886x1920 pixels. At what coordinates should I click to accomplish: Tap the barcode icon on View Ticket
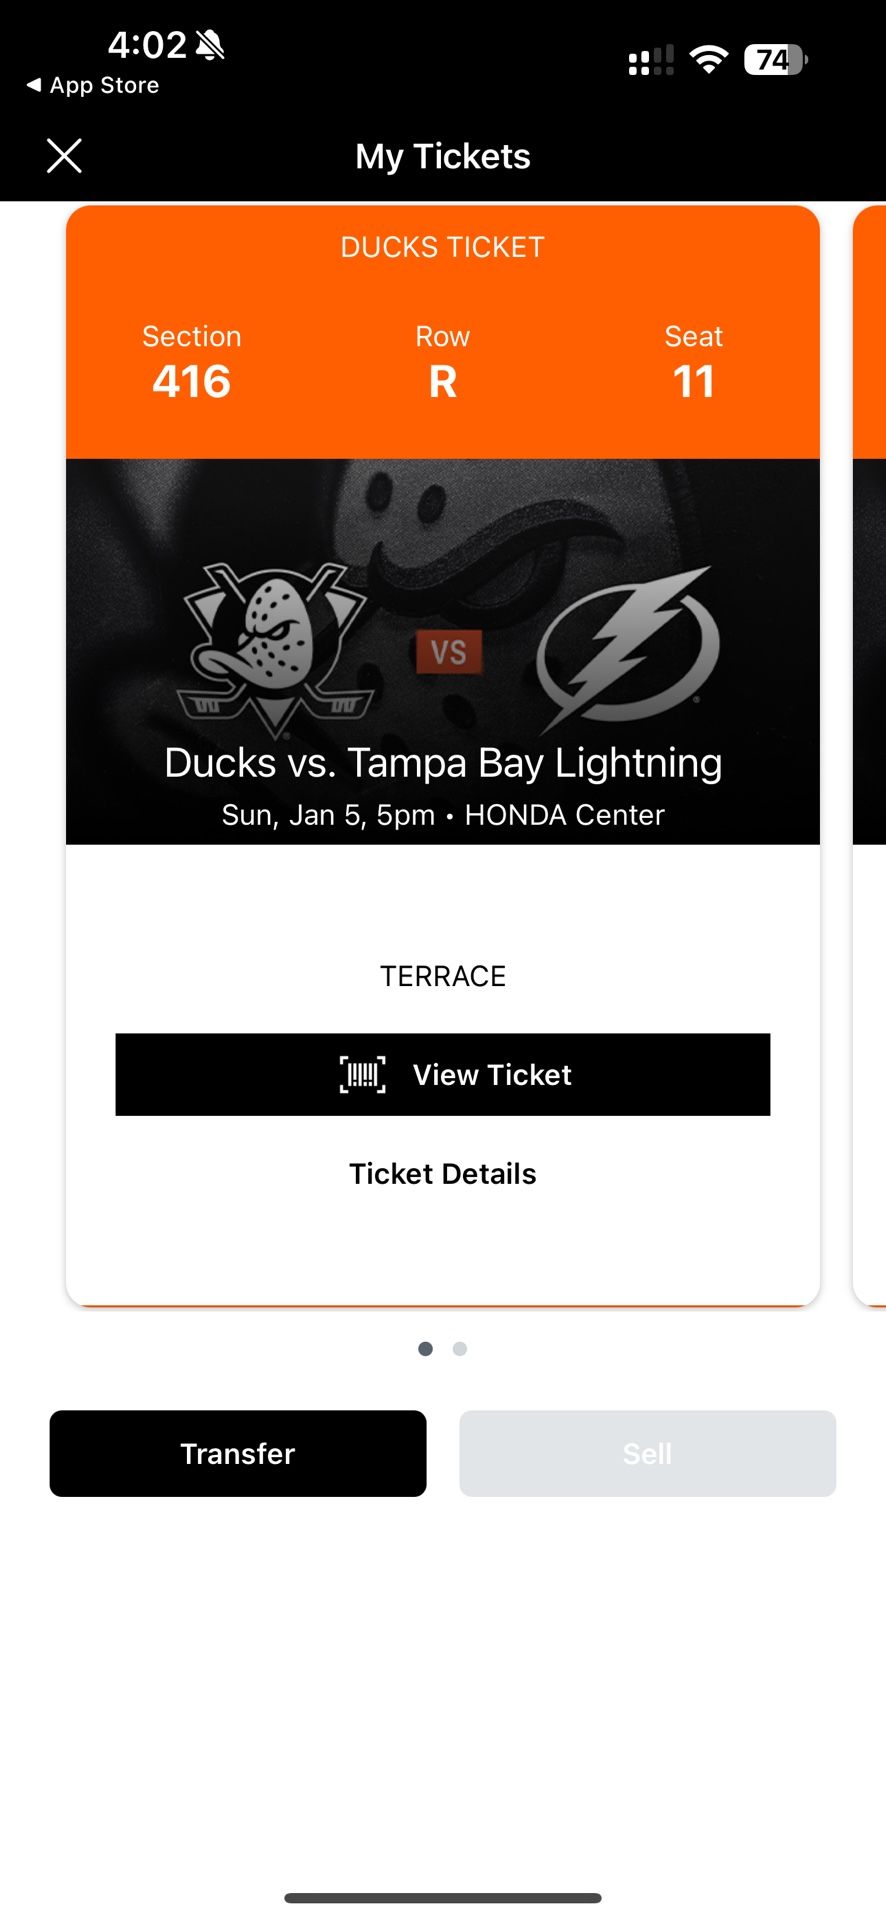point(362,1075)
